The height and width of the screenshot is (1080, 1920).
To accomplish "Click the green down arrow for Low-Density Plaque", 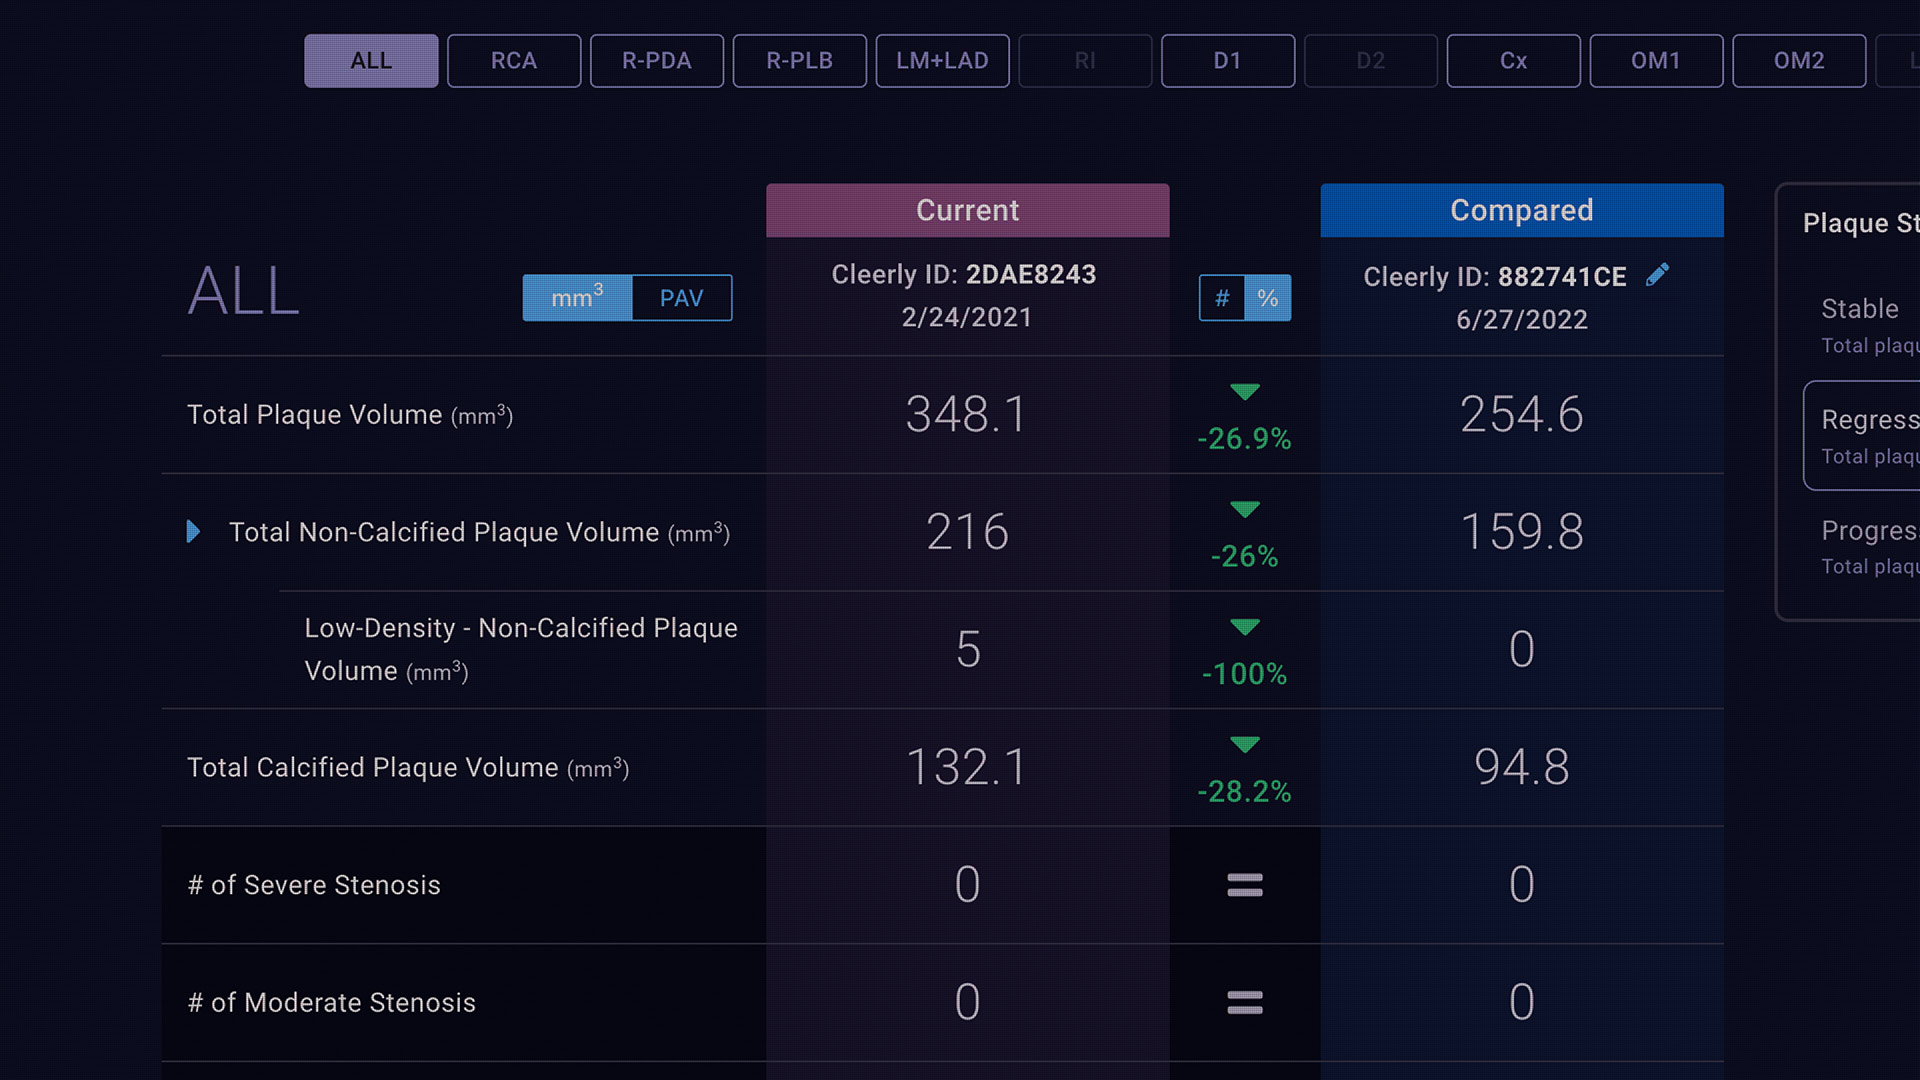I will point(1244,627).
